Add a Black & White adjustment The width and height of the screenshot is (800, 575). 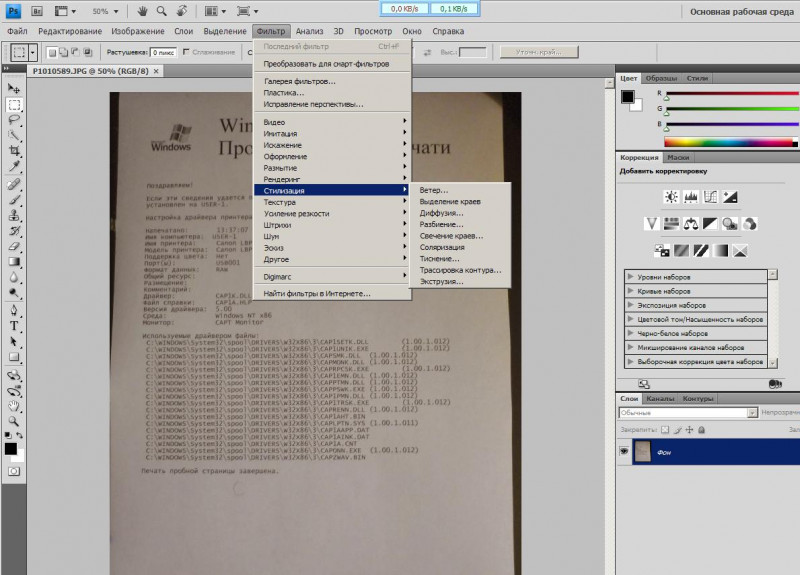[710, 223]
